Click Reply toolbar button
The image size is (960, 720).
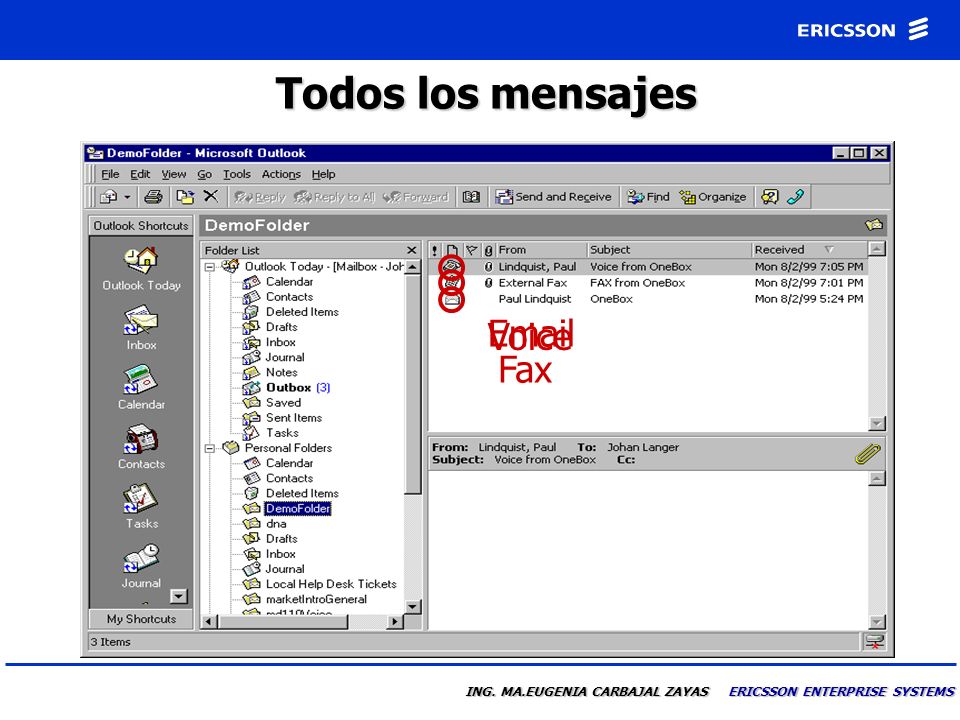coord(260,197)
